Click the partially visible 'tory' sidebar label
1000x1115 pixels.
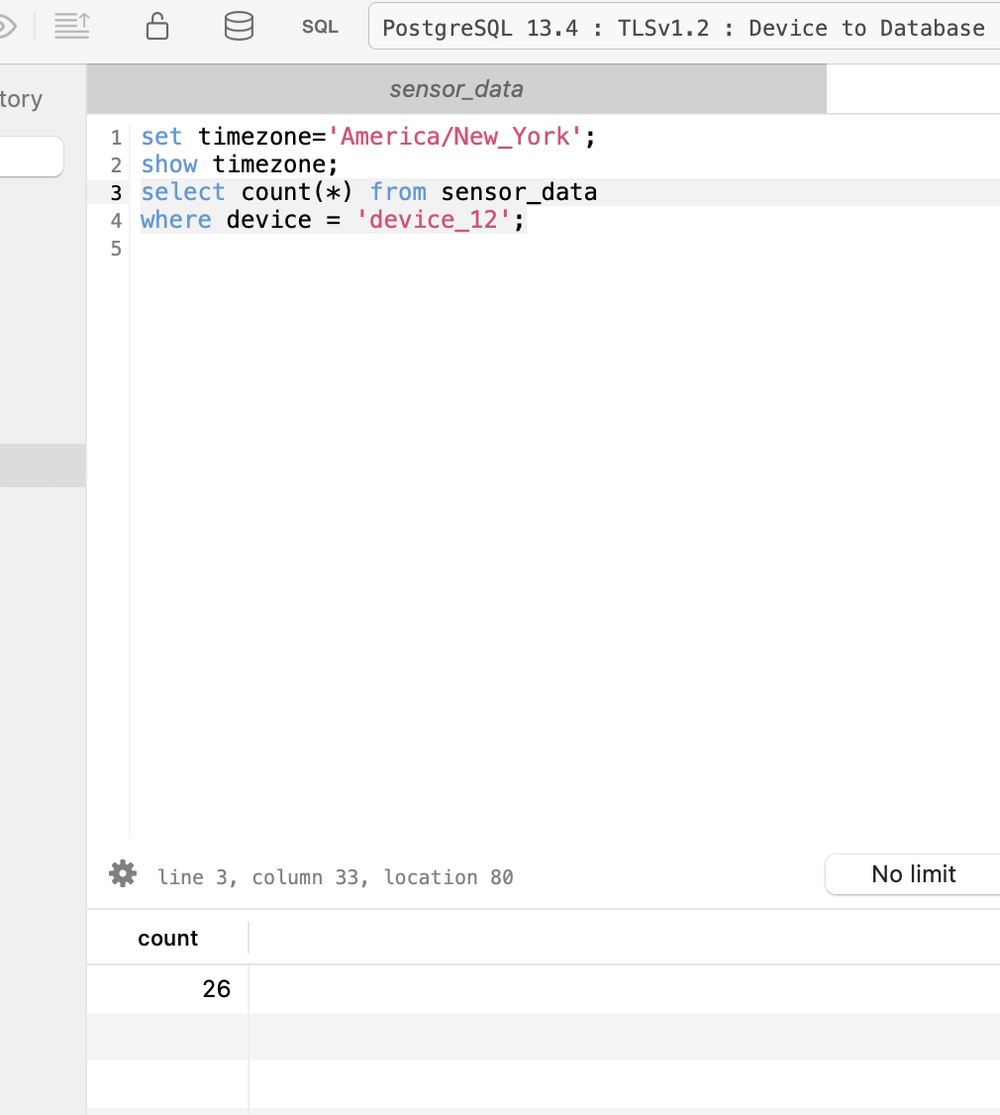[x=21, y=99]
